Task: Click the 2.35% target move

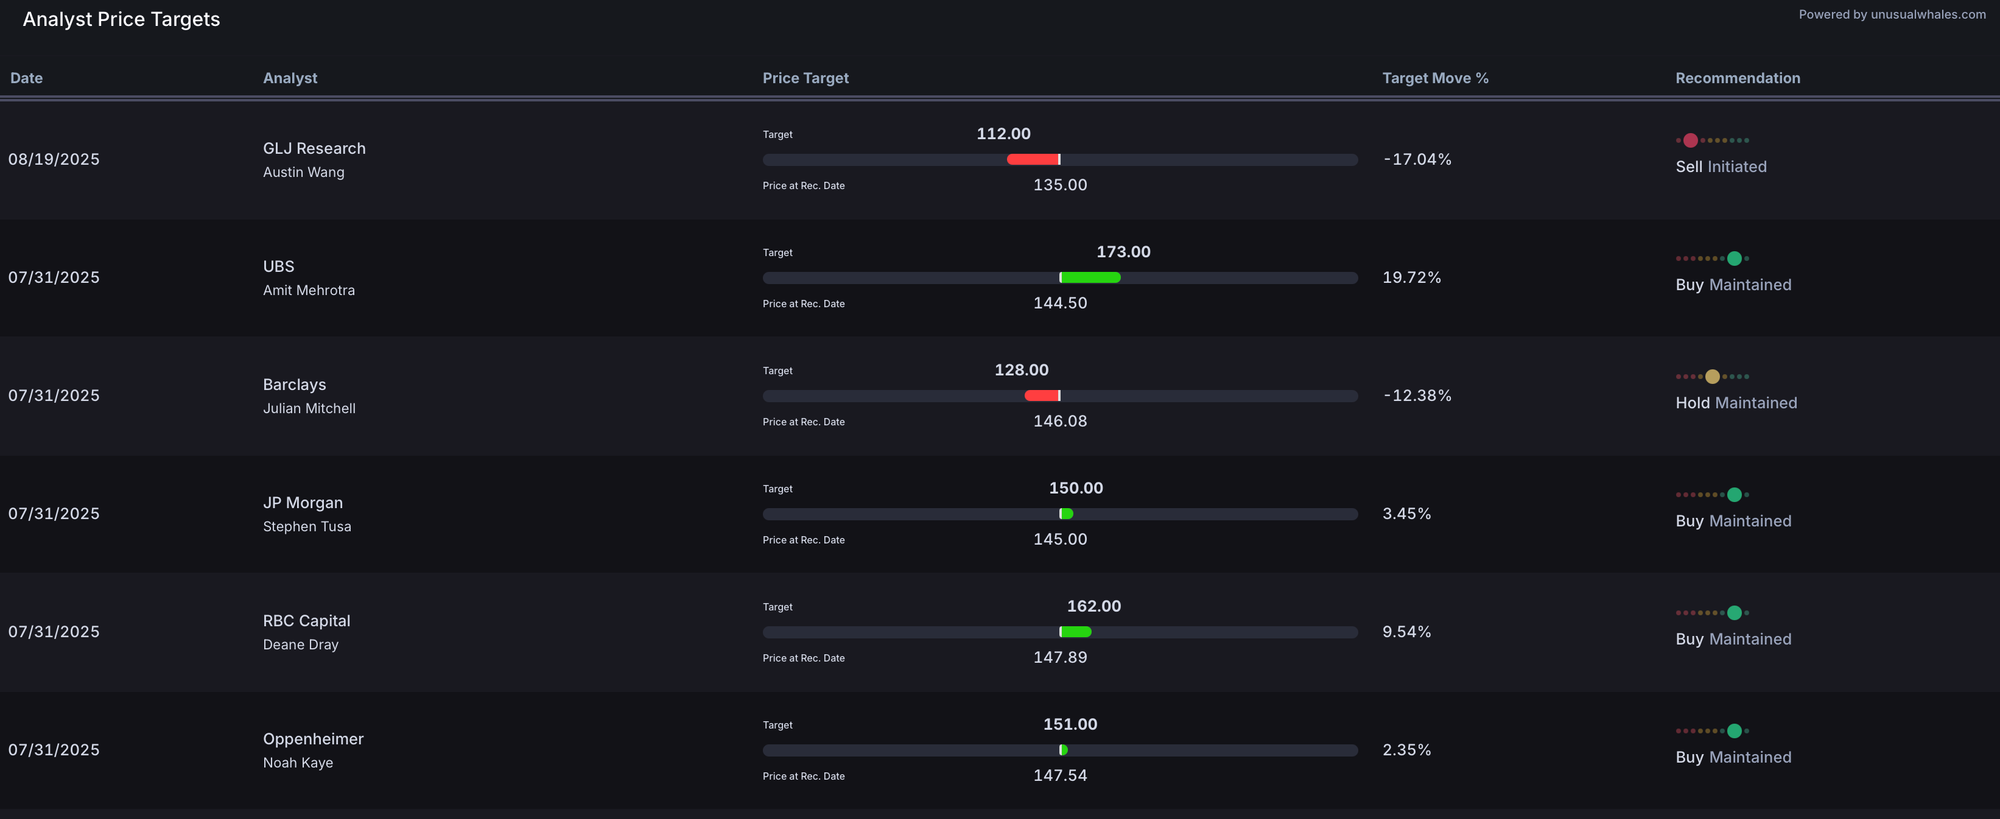Action: coord(1406,749)
